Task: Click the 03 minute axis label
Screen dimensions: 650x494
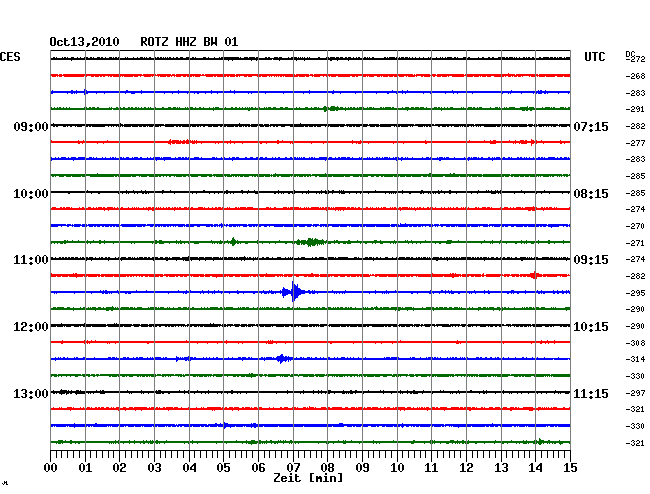Action: [155, 468]
